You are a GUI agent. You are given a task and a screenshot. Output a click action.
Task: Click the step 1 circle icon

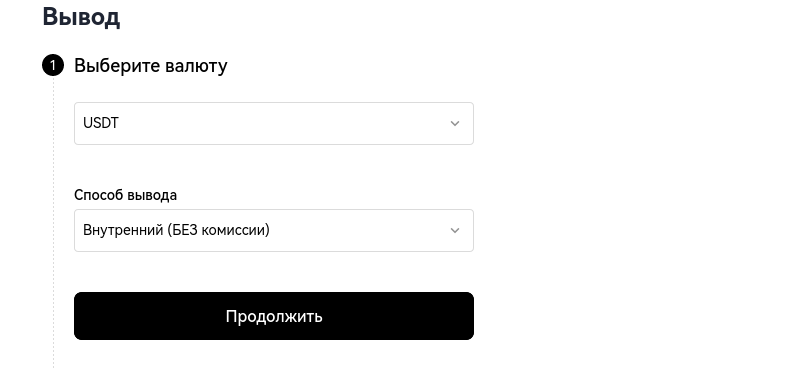pos(53,66)
